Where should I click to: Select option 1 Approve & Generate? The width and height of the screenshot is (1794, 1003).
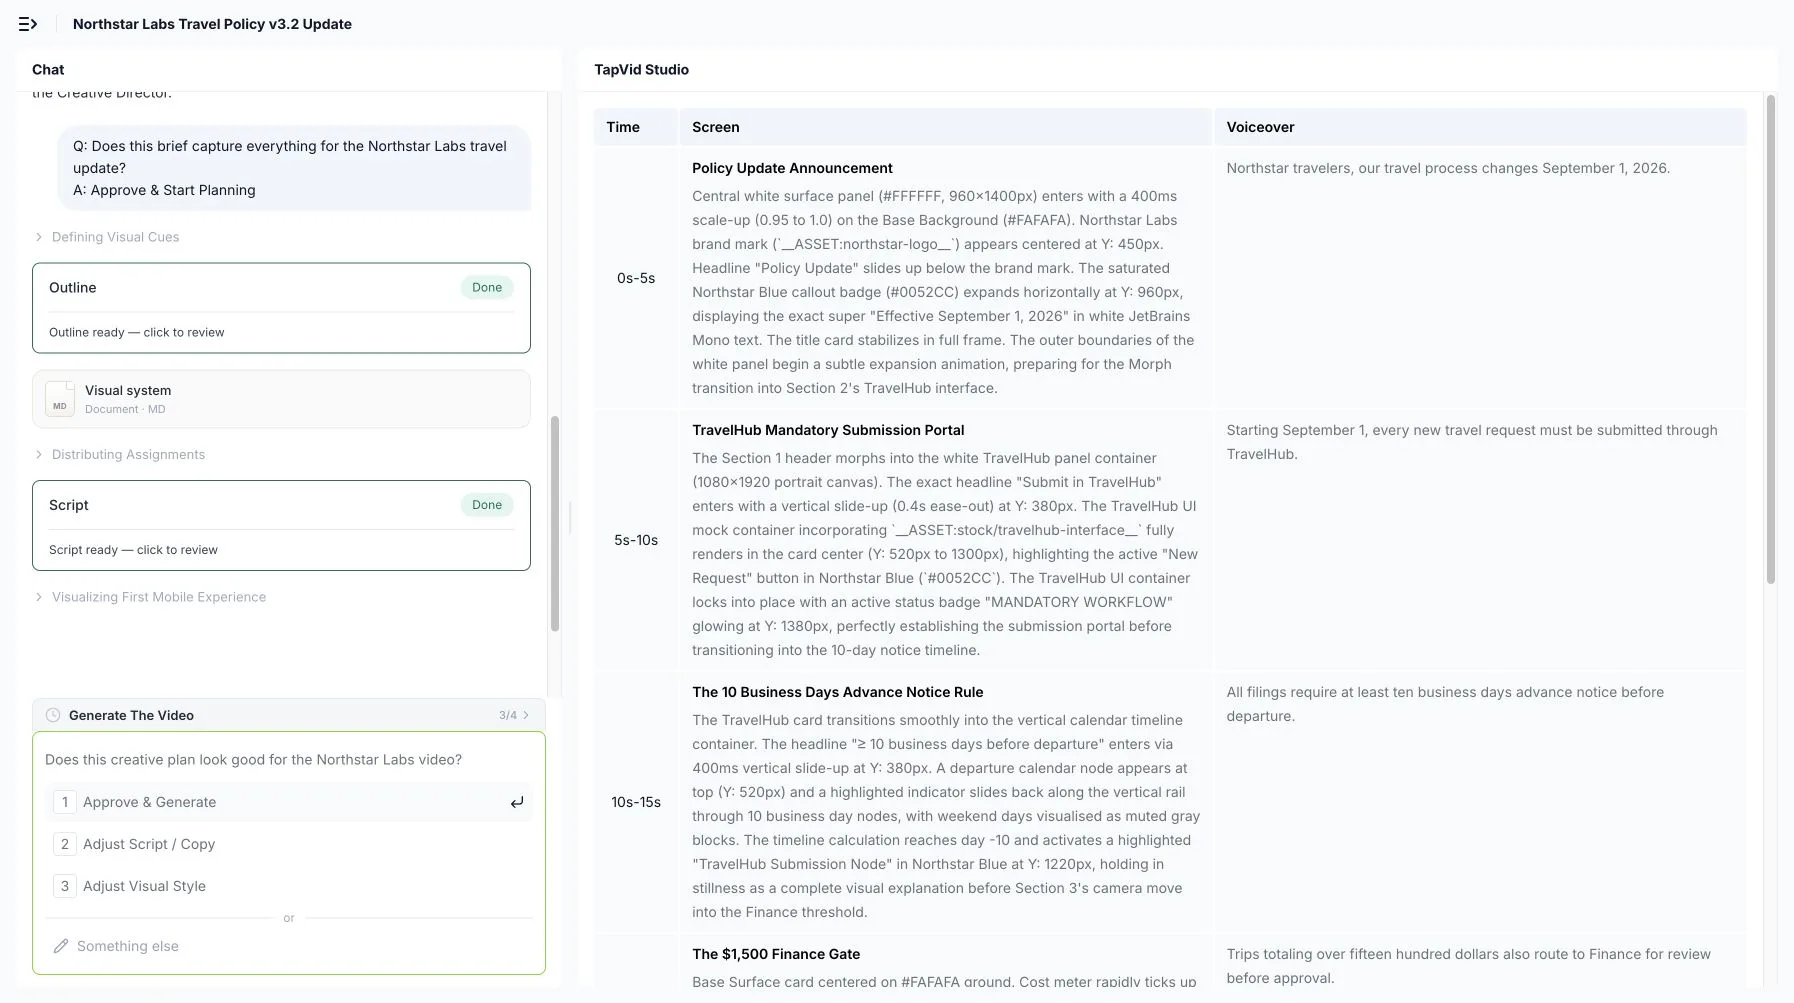[289, 802]
